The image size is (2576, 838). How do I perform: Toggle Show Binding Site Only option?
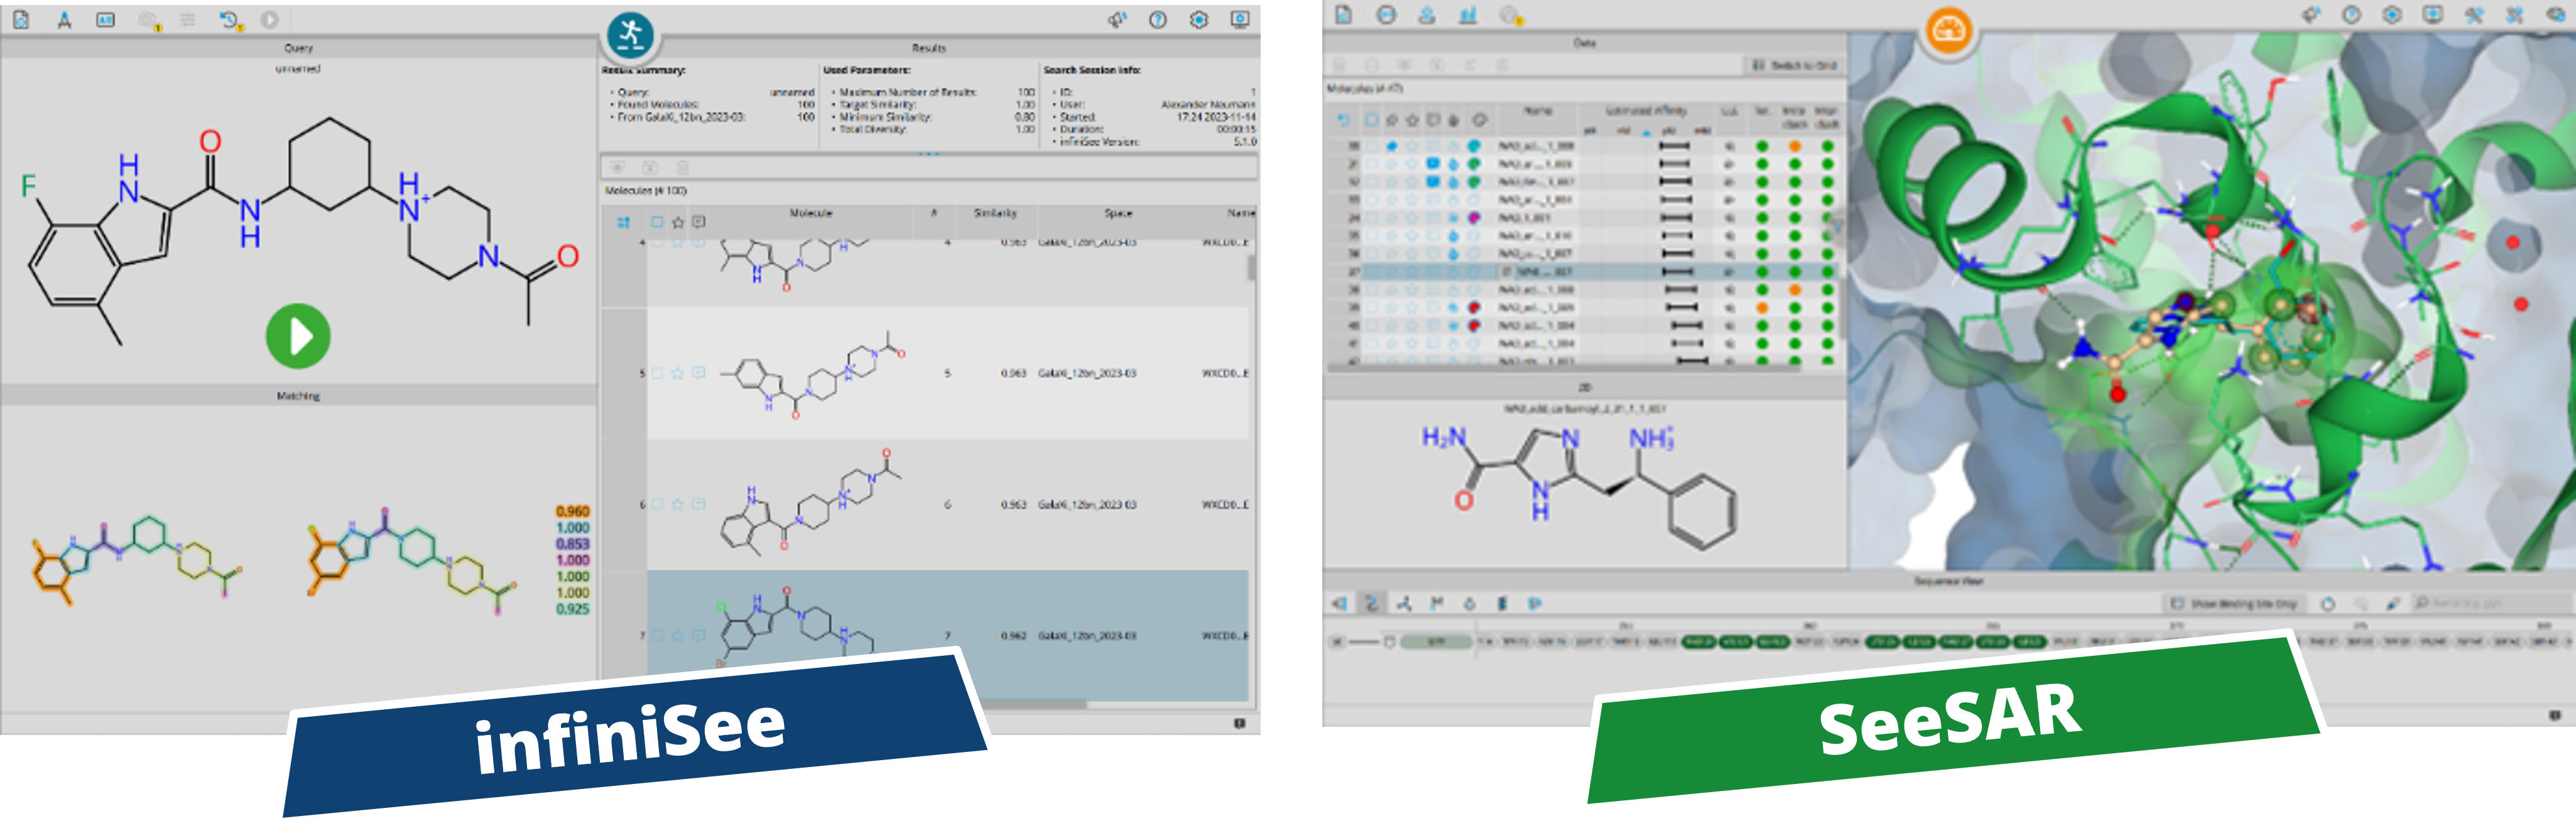[2235, 604]
